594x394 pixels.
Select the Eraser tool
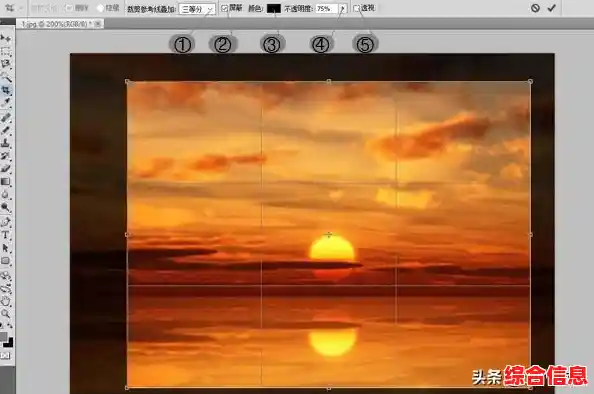(6, 169)
